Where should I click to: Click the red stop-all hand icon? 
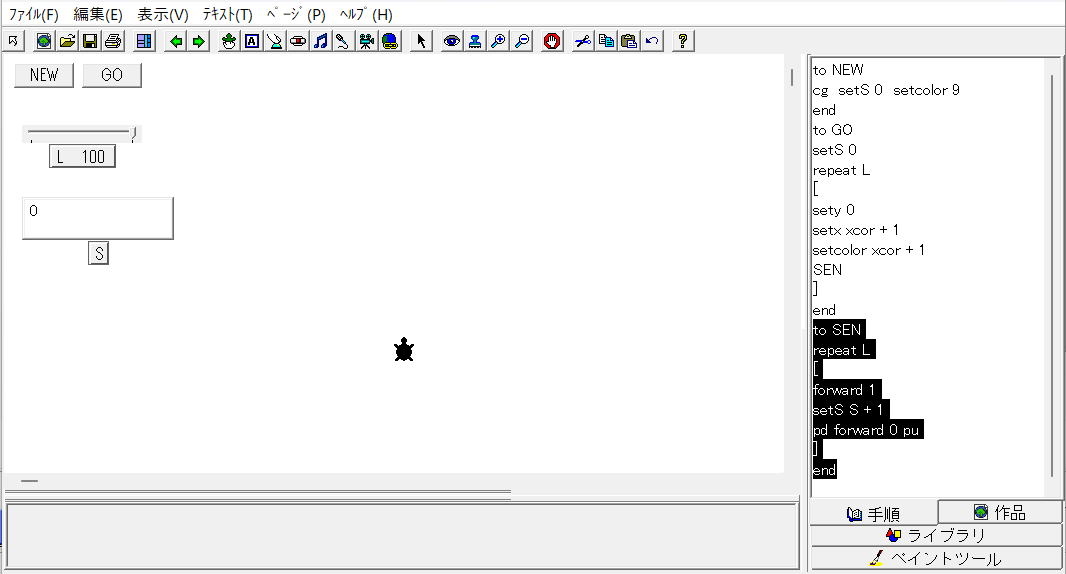pos(552,41)
